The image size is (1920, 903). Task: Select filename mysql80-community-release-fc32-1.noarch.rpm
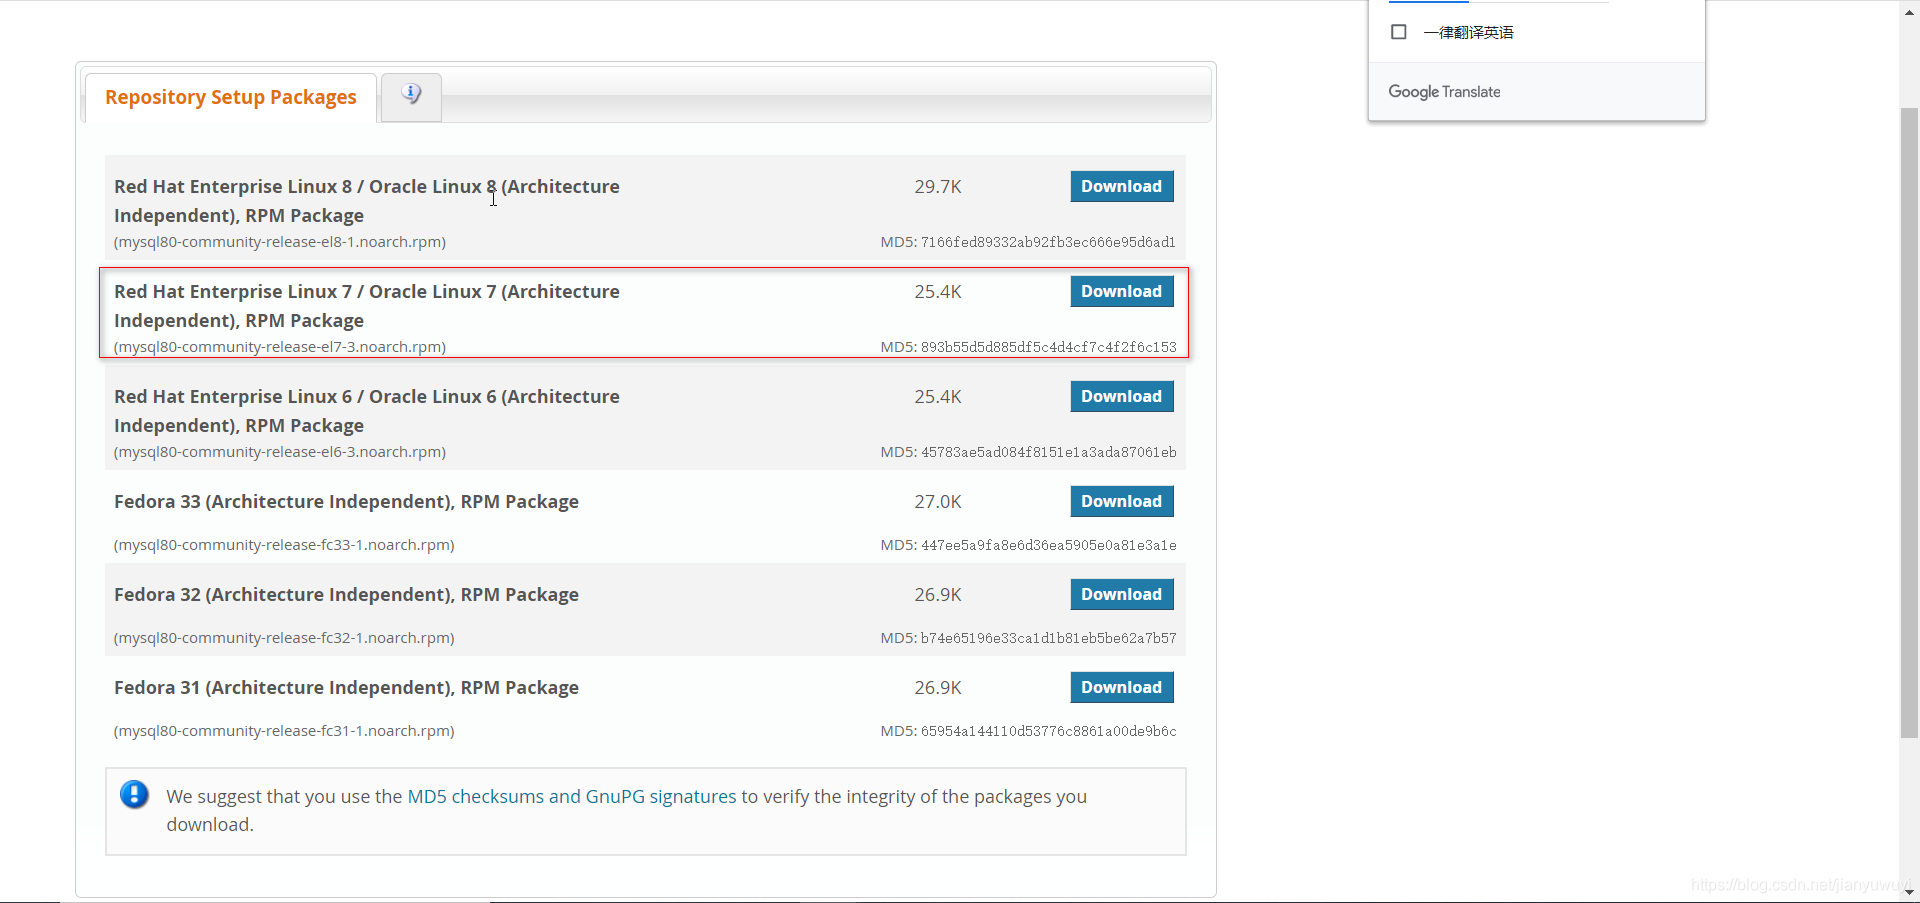[284, 638]
